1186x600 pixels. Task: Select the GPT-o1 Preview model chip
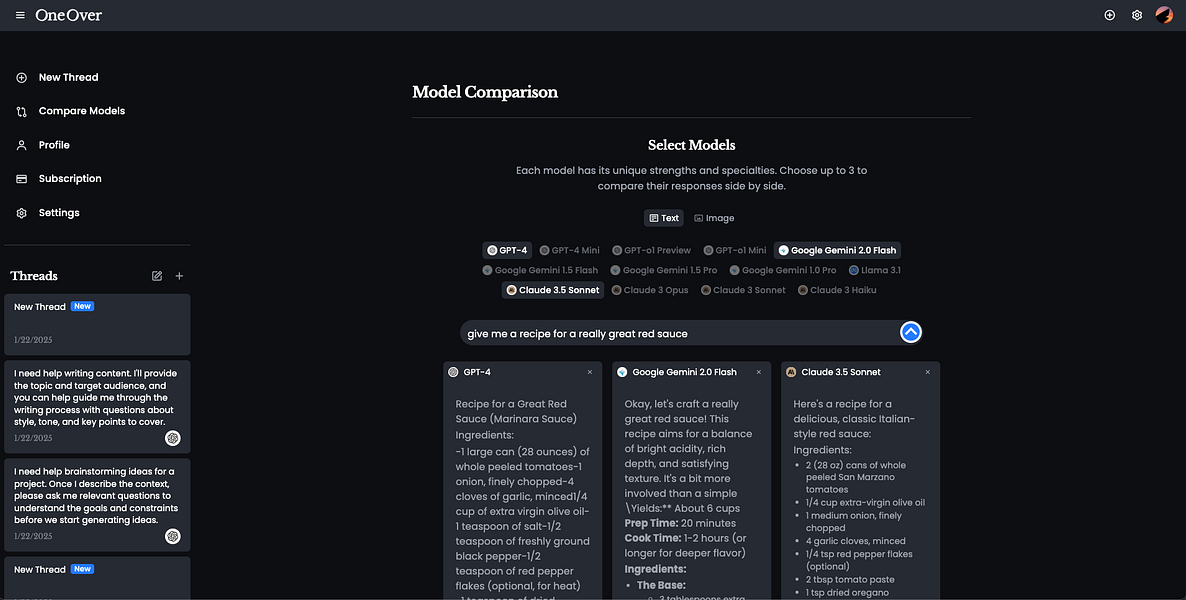coord(651,250)
